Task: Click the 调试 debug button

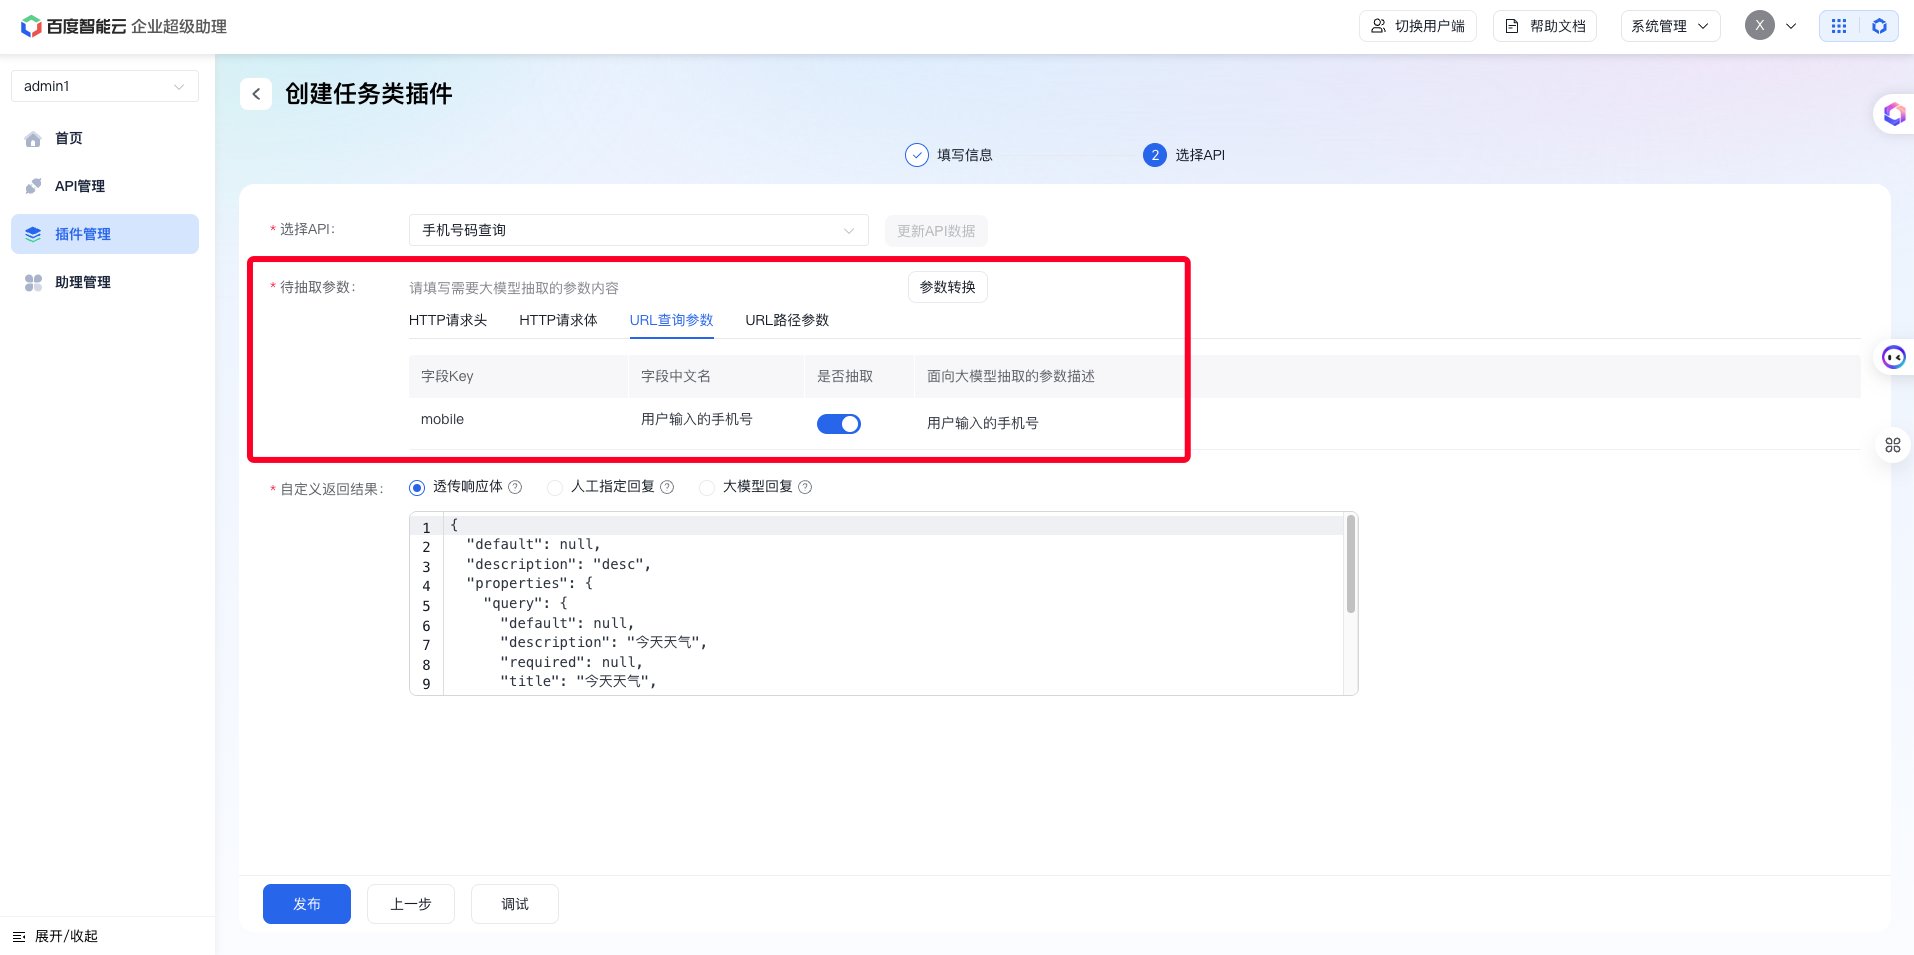Action: pos(515,904)
